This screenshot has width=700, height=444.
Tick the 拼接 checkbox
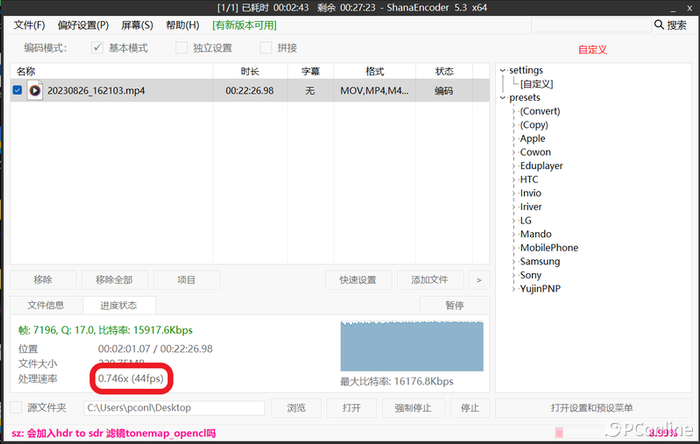[266, 47]
